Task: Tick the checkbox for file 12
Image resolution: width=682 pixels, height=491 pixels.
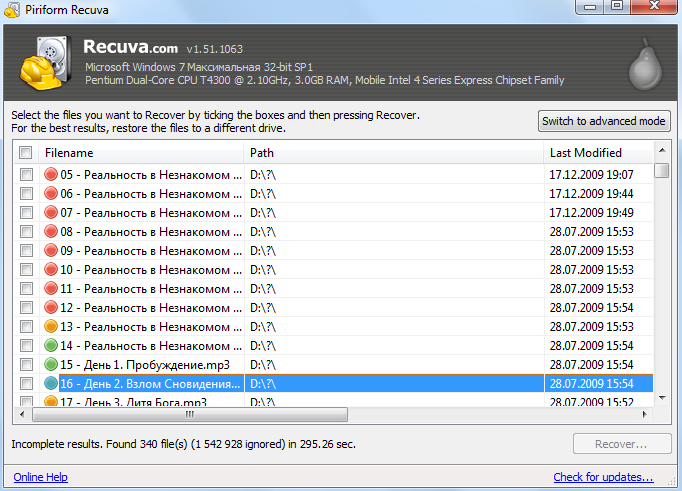Action: [x=27, y=307]
